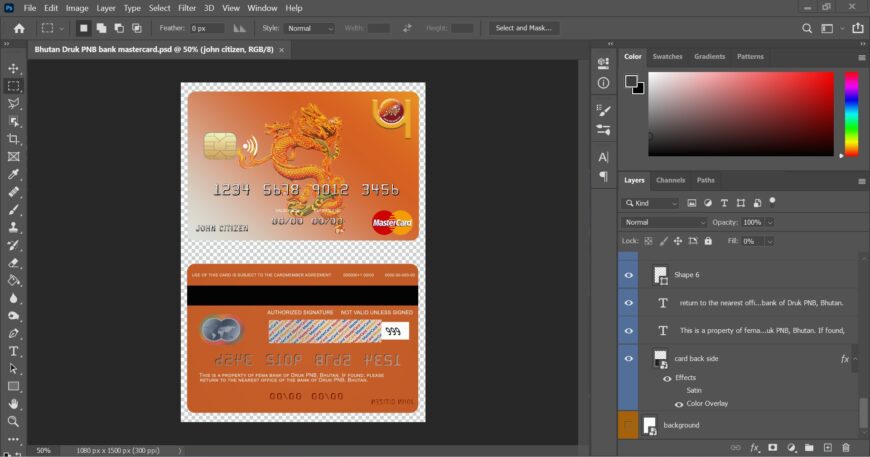This screenshot has height=457, width=870.
Task: Create a new layer with plus icon
Action: pos(827,448)
